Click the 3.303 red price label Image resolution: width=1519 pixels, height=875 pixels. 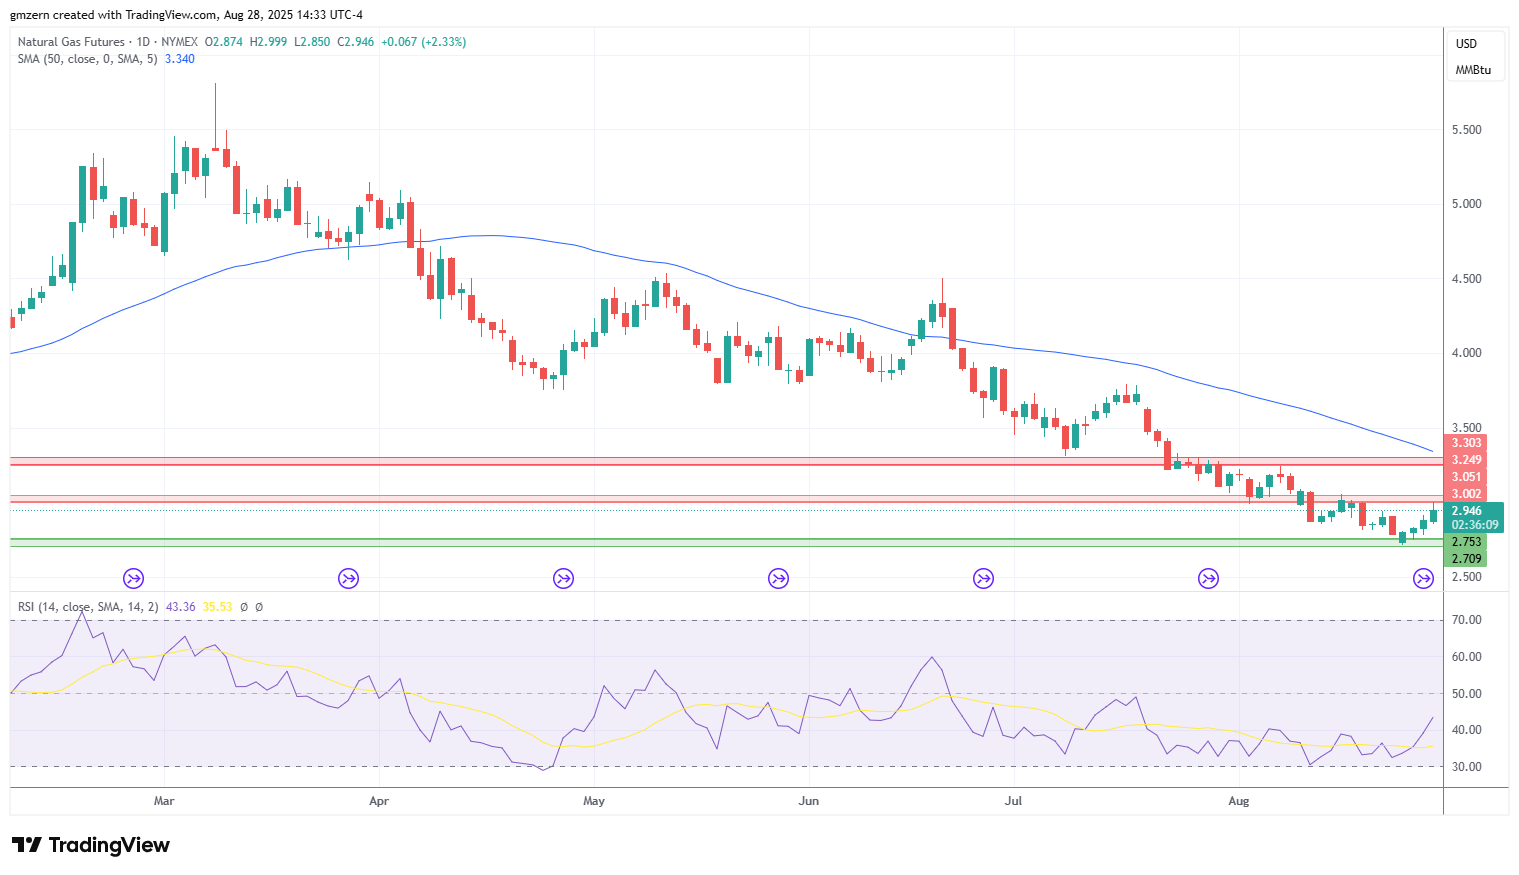[1466, 443]
